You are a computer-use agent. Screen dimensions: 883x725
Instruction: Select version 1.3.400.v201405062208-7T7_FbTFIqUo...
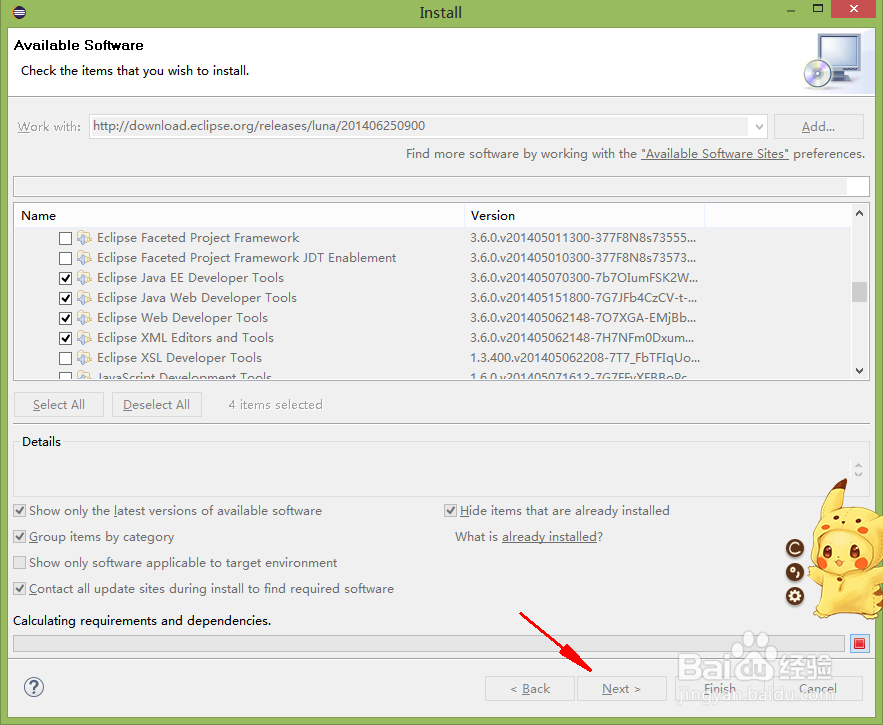coord(585,358)
